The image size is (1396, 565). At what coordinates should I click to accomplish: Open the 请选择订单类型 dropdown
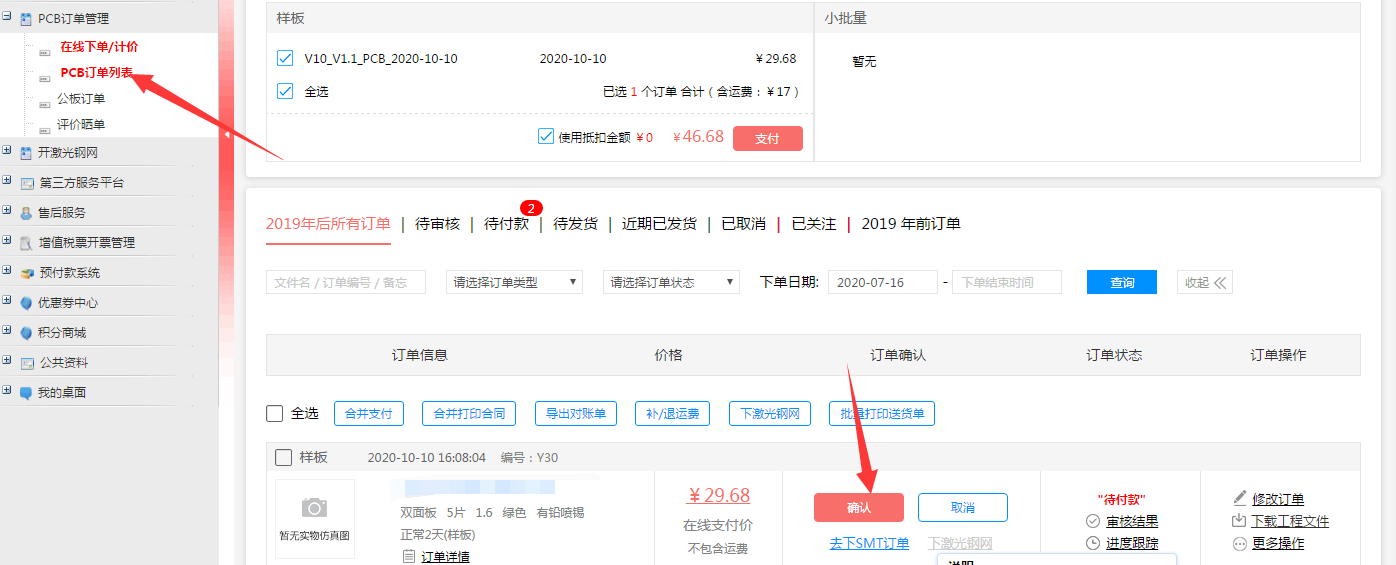coord(514,283)
